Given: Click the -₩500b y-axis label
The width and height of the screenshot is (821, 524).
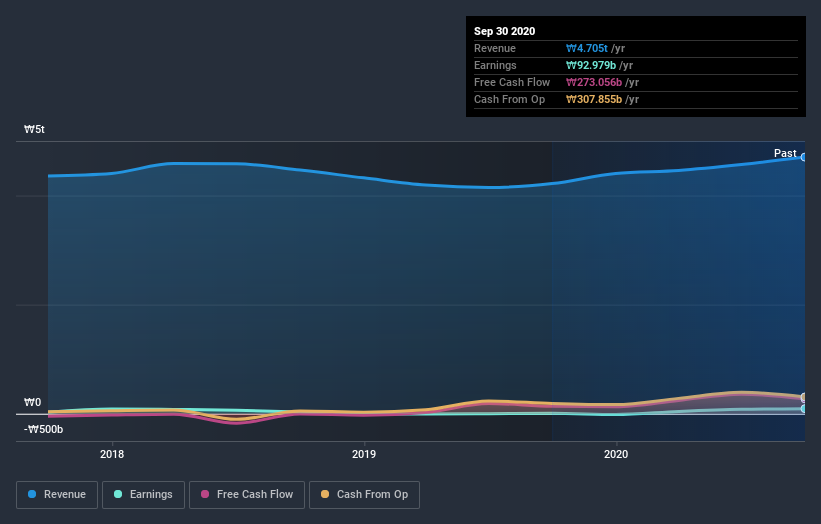Looking at the screenshot, I should point(43,429).
